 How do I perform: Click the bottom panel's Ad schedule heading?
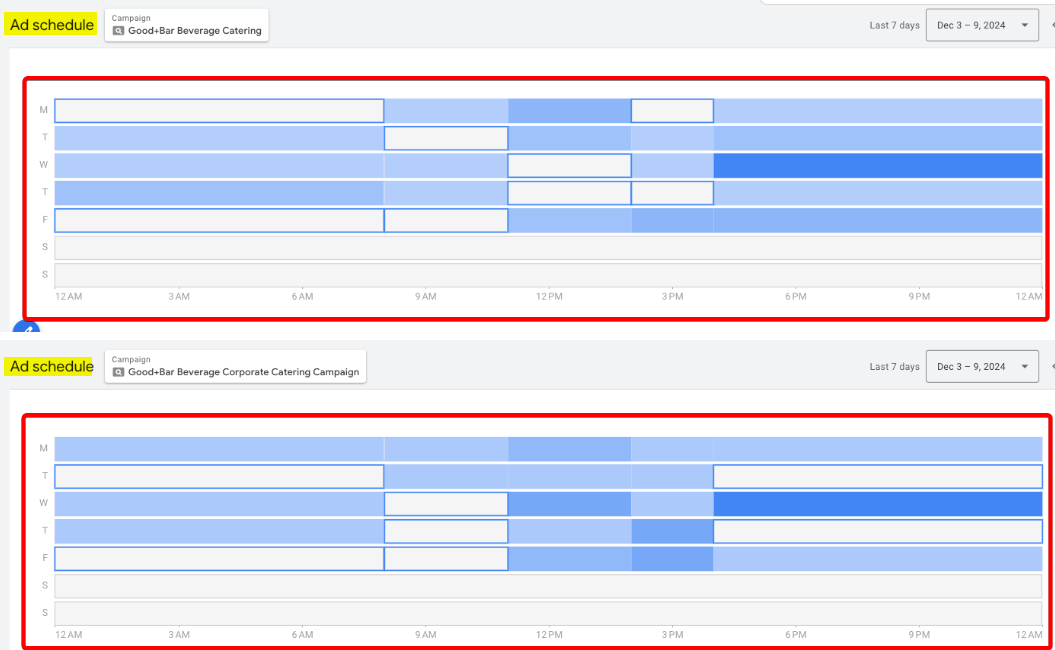point(52,367)
